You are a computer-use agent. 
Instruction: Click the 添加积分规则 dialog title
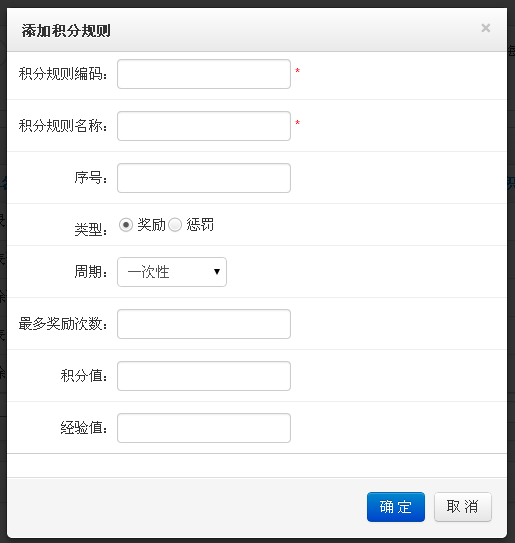coord(66,31)
